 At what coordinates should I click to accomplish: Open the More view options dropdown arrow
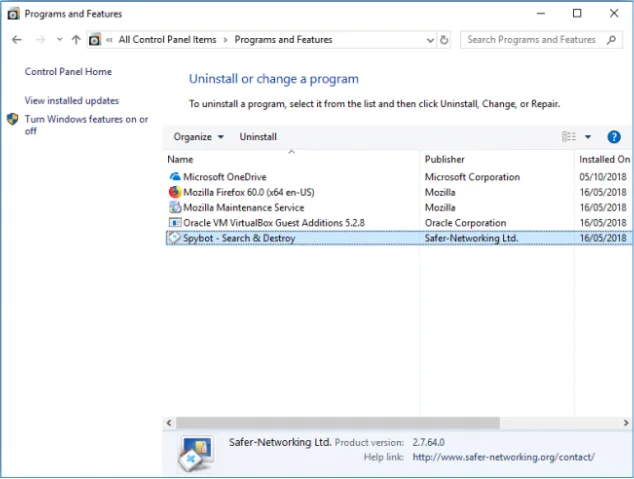pyautogui.click(x=588, y=137)
